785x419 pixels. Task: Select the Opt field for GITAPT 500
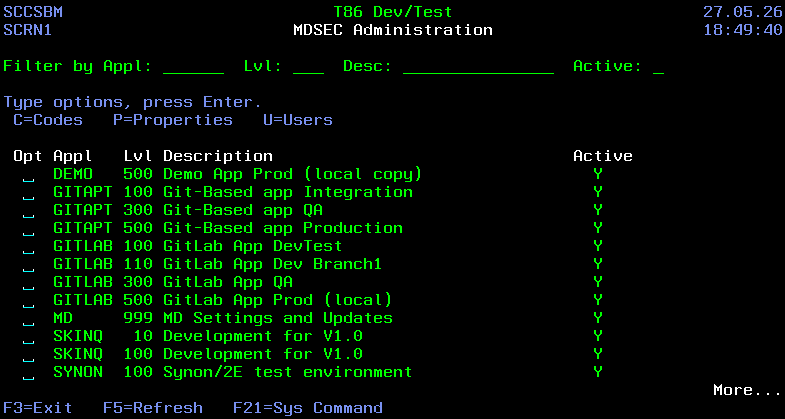[29, 229]
